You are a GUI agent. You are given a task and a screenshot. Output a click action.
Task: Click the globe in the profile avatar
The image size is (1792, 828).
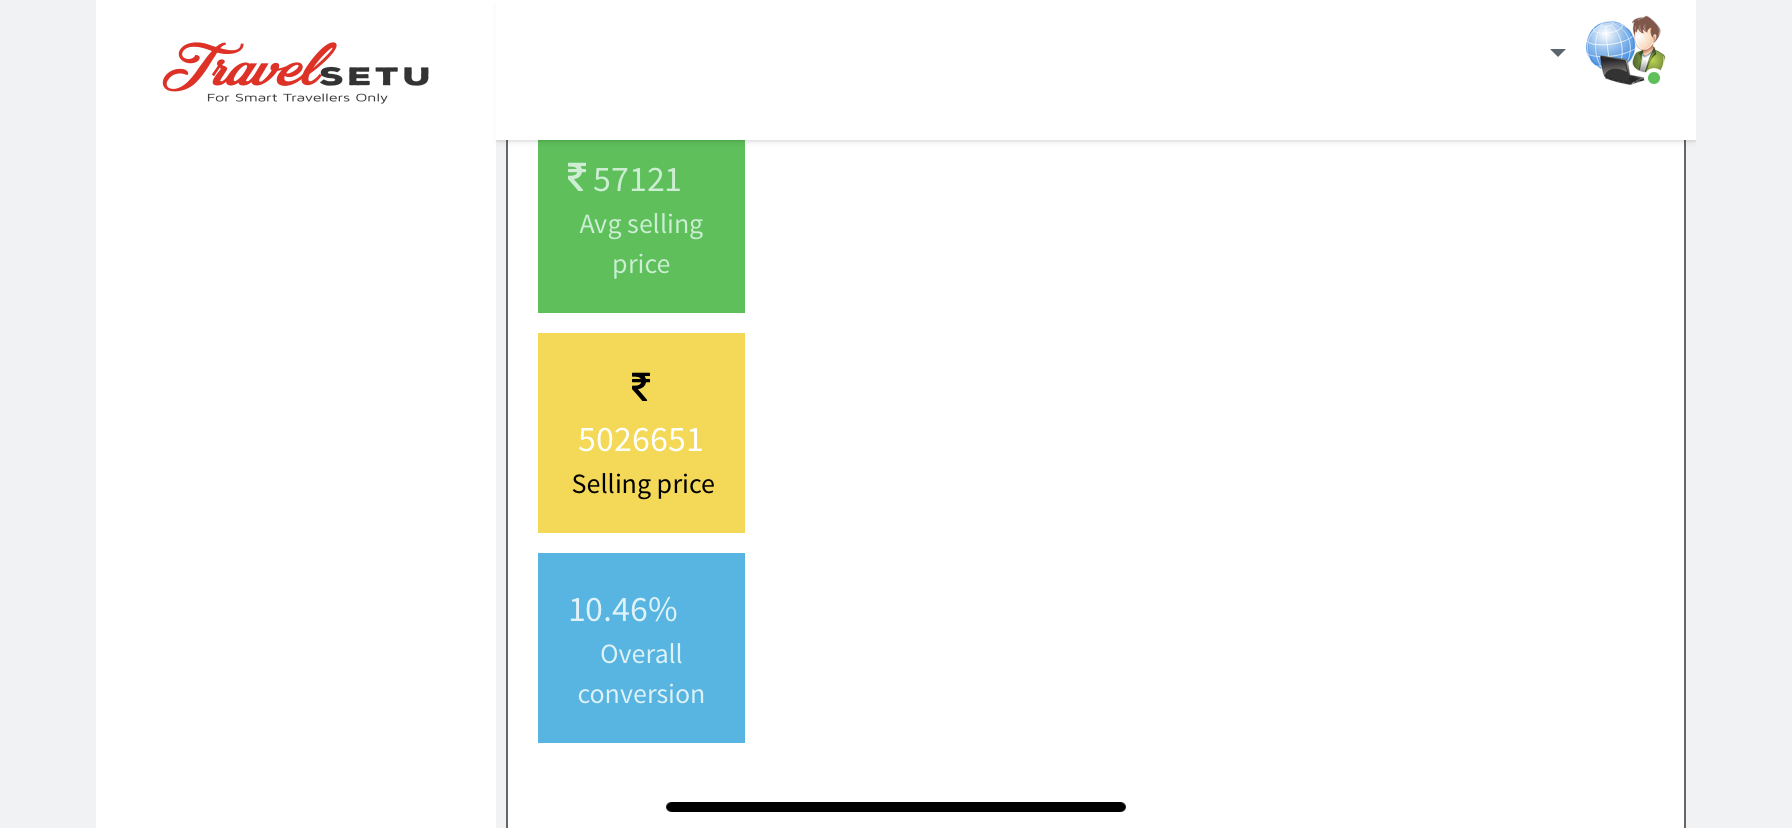click(x=1609, y=42)
